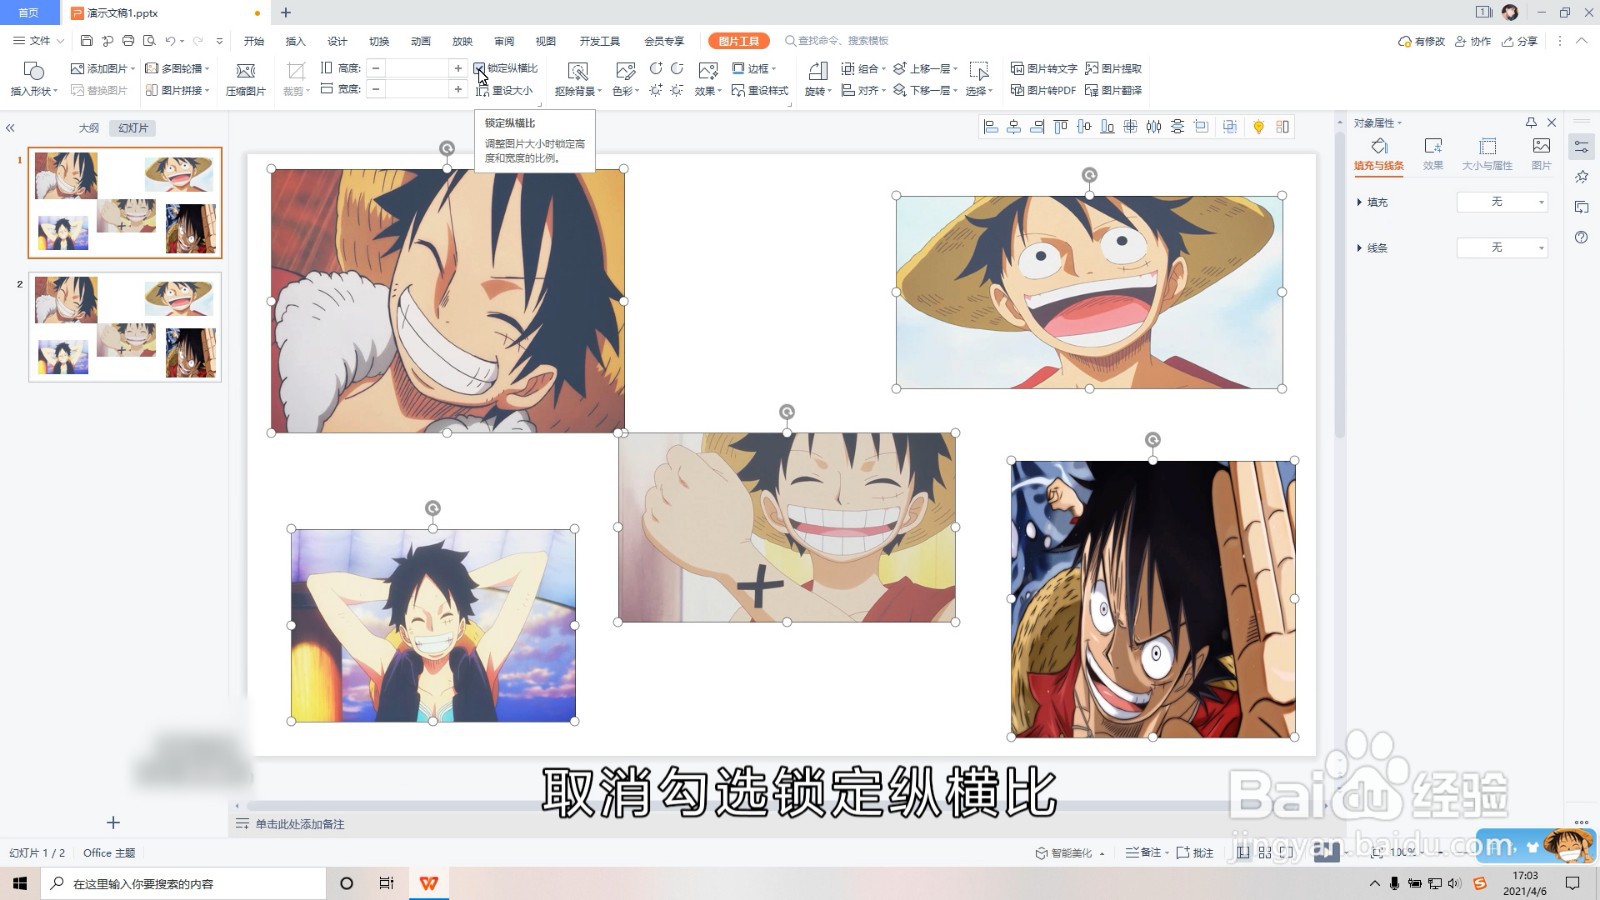This screenshot has width=1600, height=900.
Task: Open the 抠除背景 tool
Action: [577, 78]
